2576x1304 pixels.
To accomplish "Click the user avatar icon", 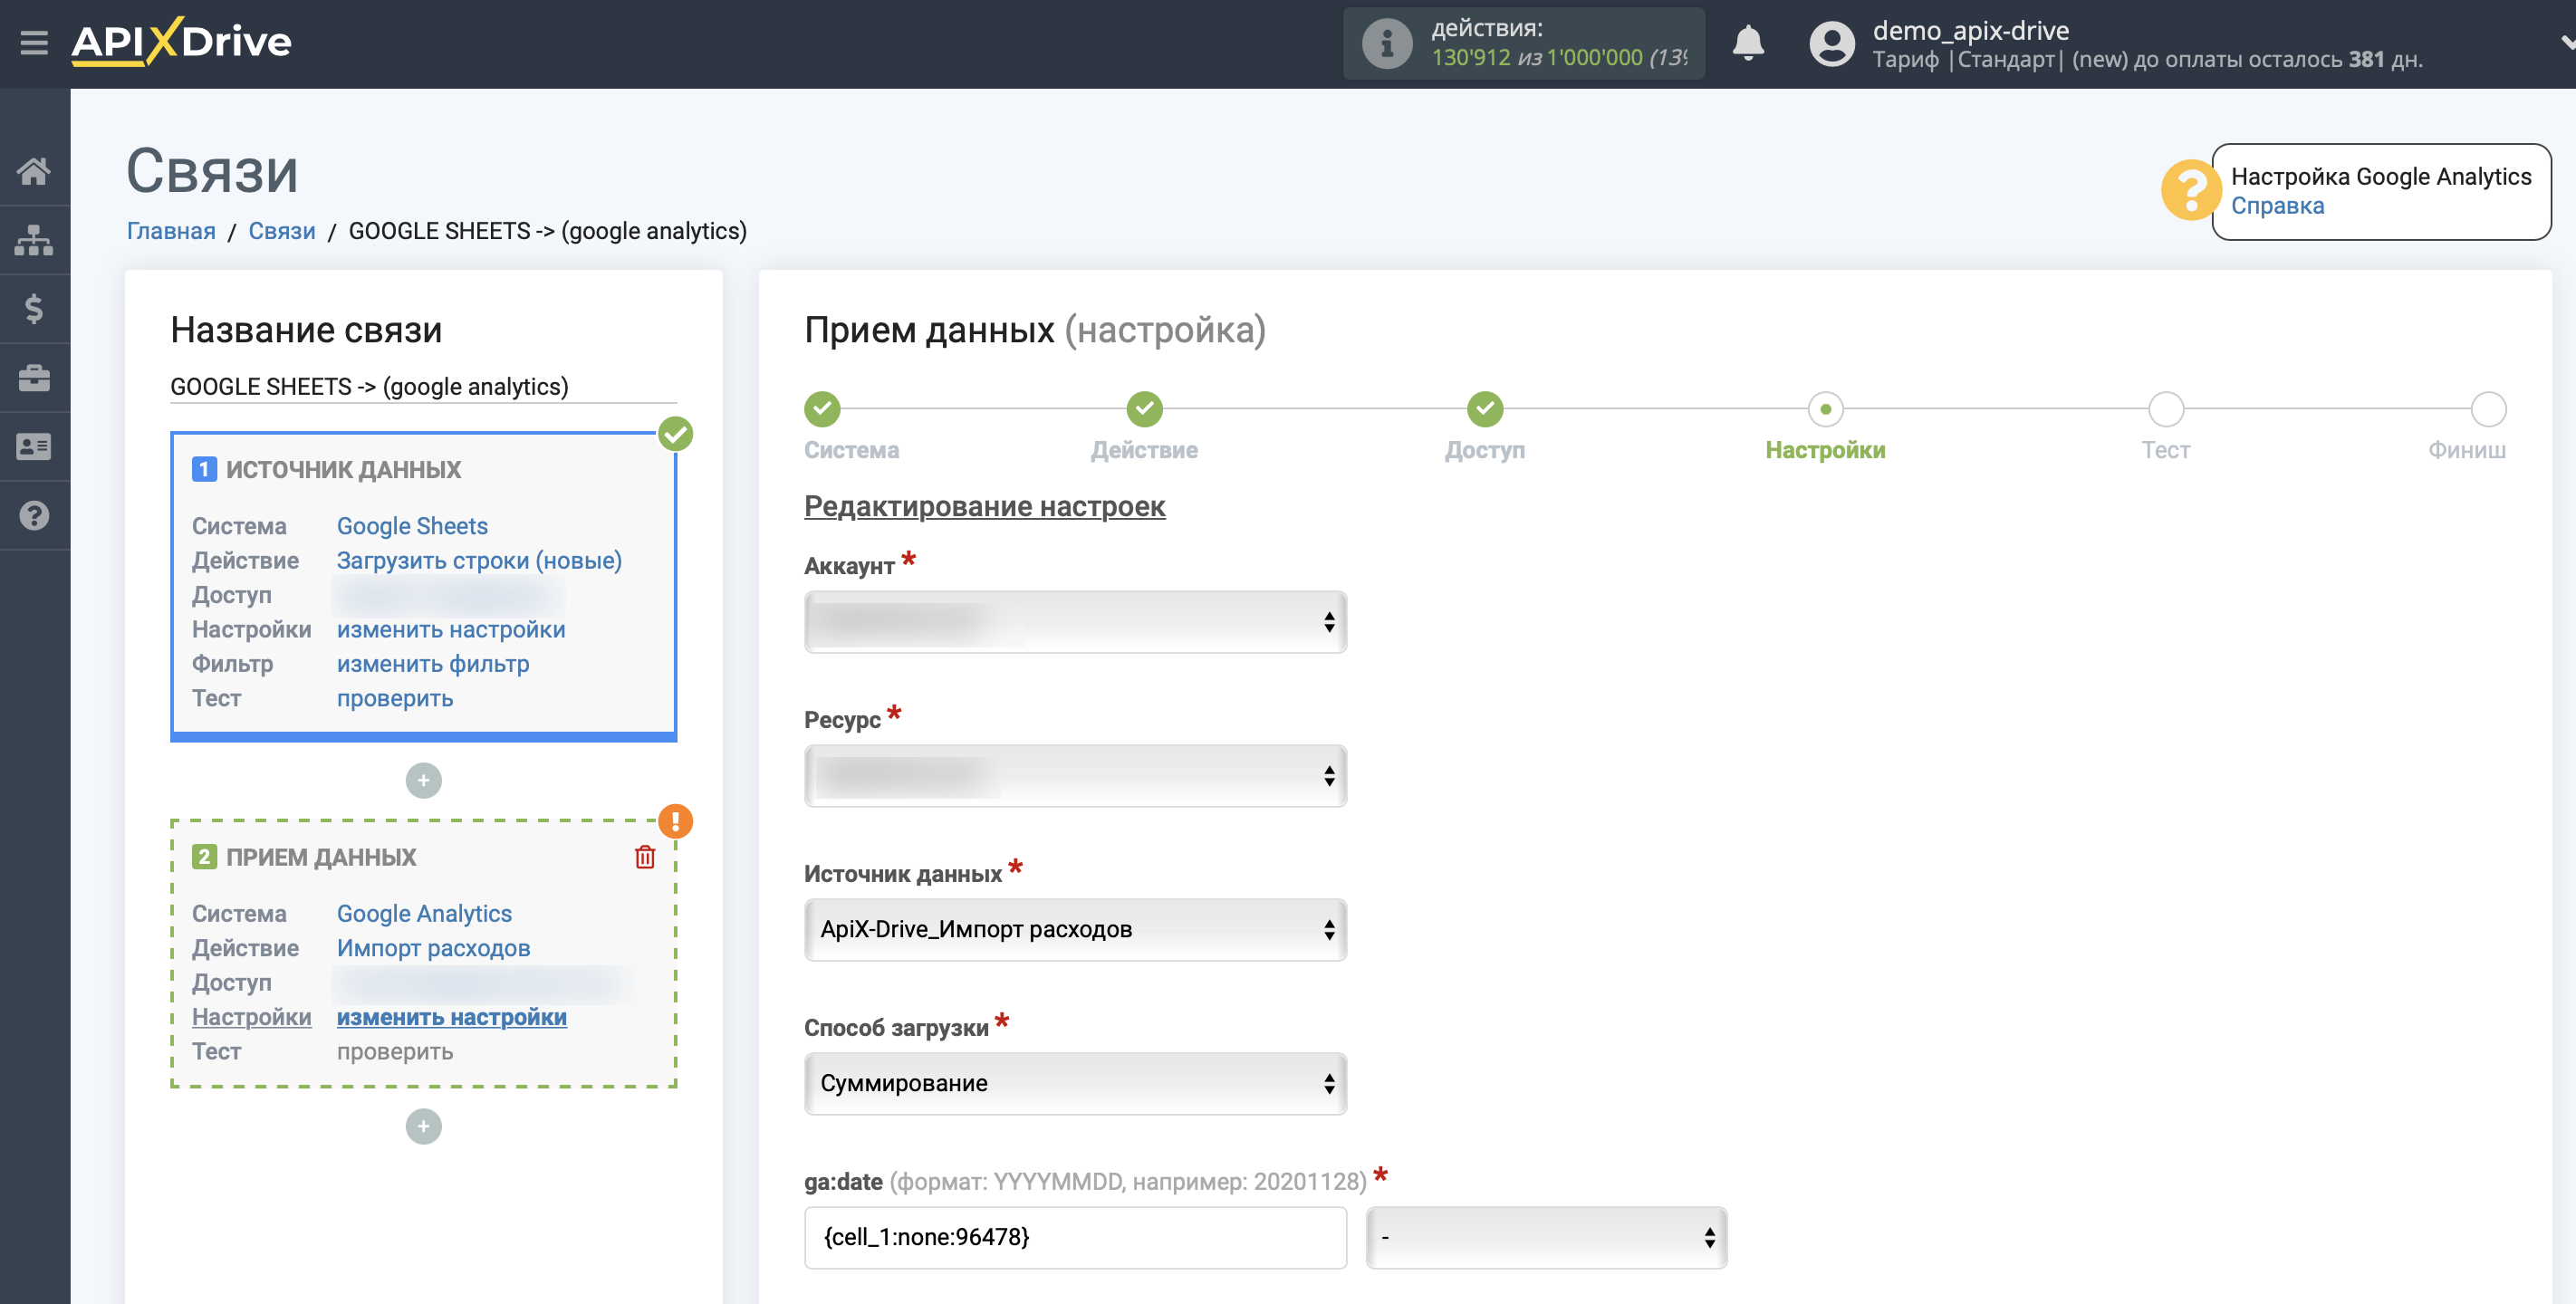I will (1831, 44).
